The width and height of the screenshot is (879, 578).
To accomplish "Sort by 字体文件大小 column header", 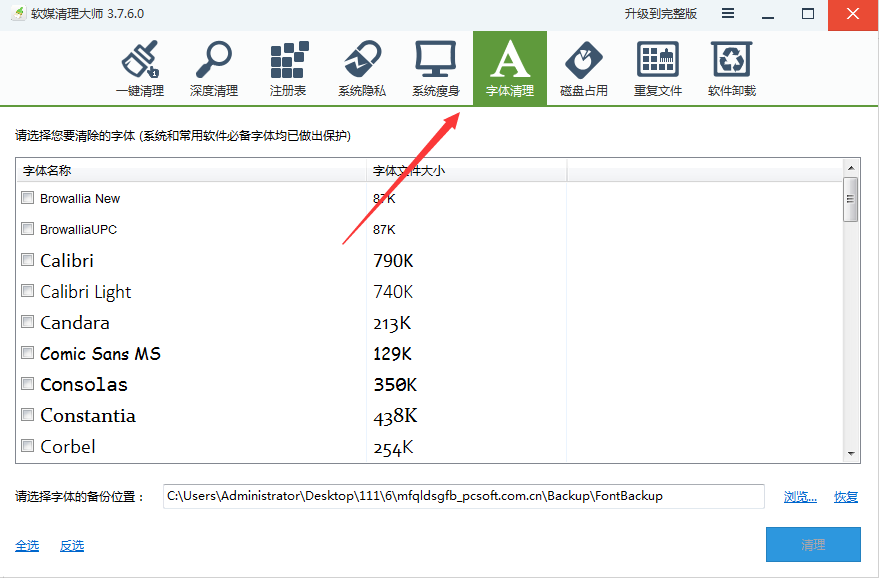I will pyautogui.click(x=466, y=171).
